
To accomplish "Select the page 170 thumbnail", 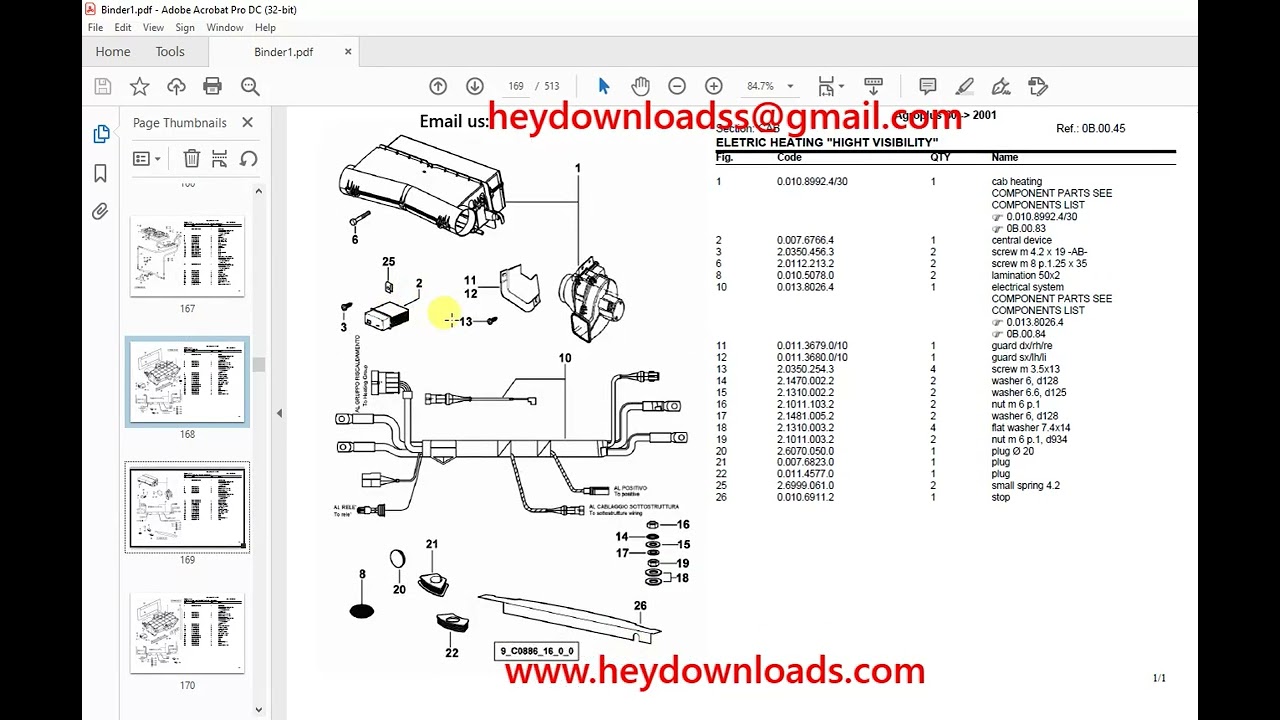I will [187, 633].
